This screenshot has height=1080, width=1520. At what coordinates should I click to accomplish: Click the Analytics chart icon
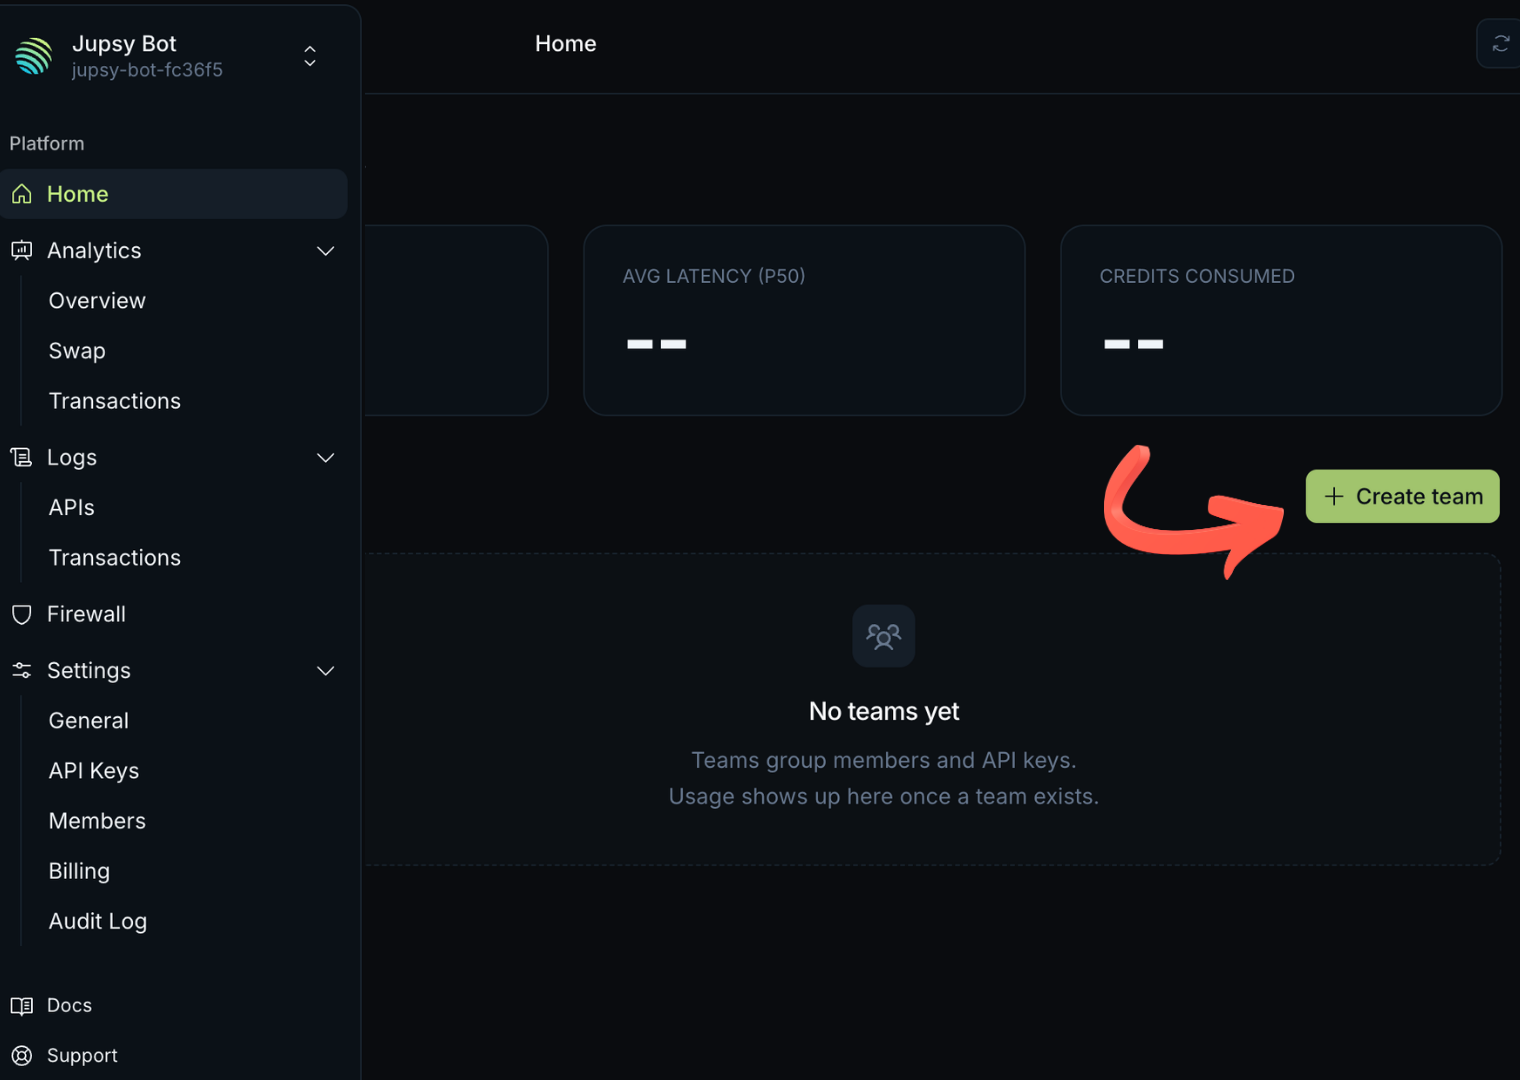click(x=22, y=250)
